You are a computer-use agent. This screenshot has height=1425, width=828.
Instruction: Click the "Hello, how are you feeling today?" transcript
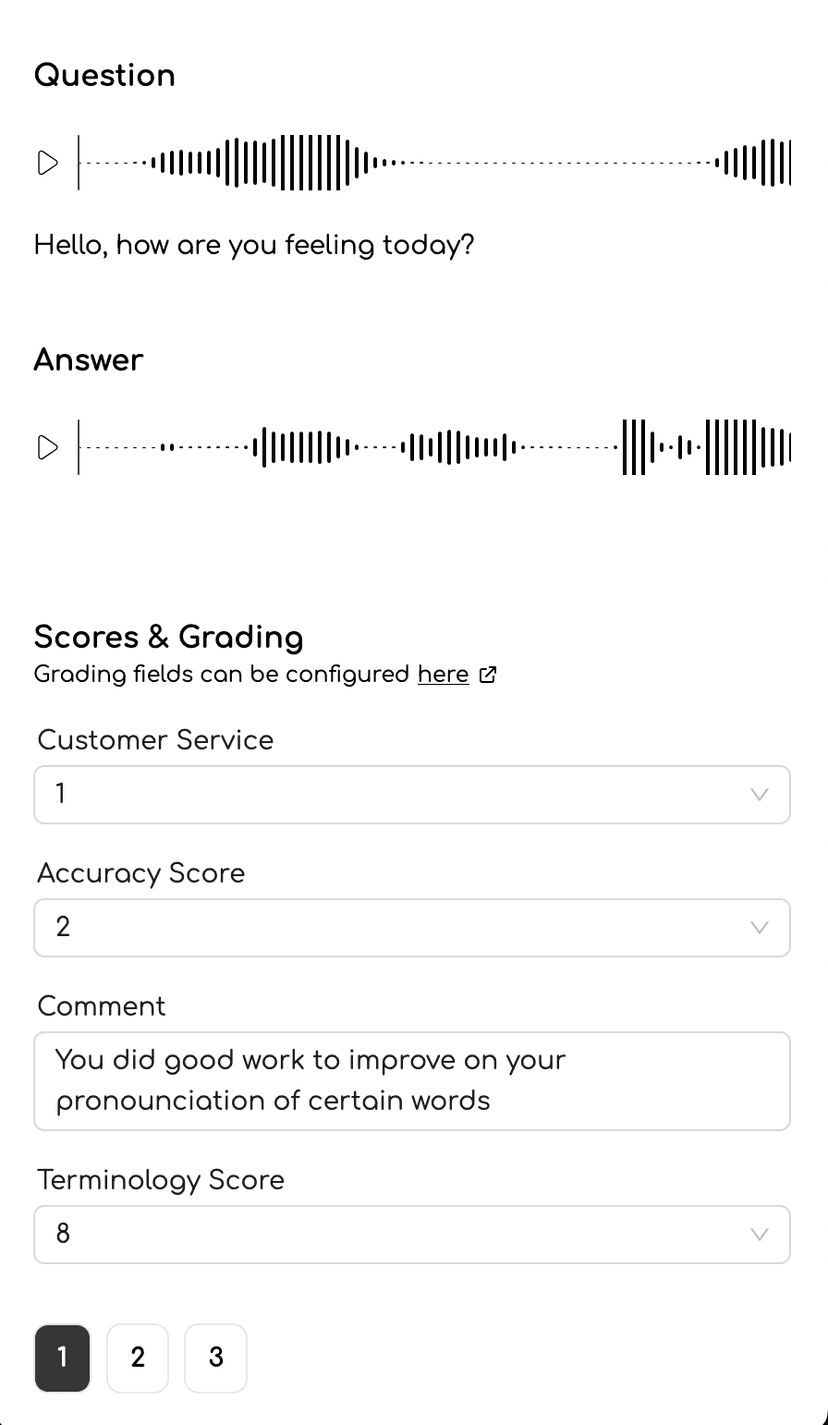click(254, 246)
